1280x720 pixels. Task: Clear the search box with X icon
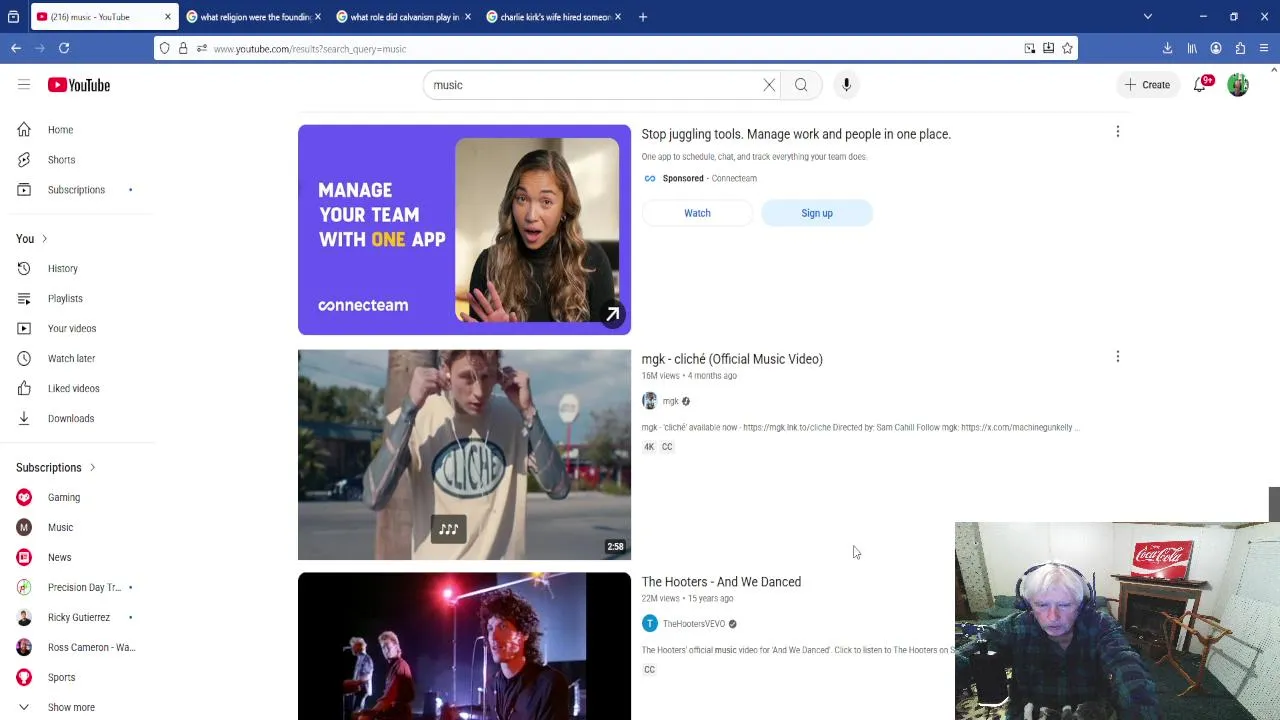point(769,85)
